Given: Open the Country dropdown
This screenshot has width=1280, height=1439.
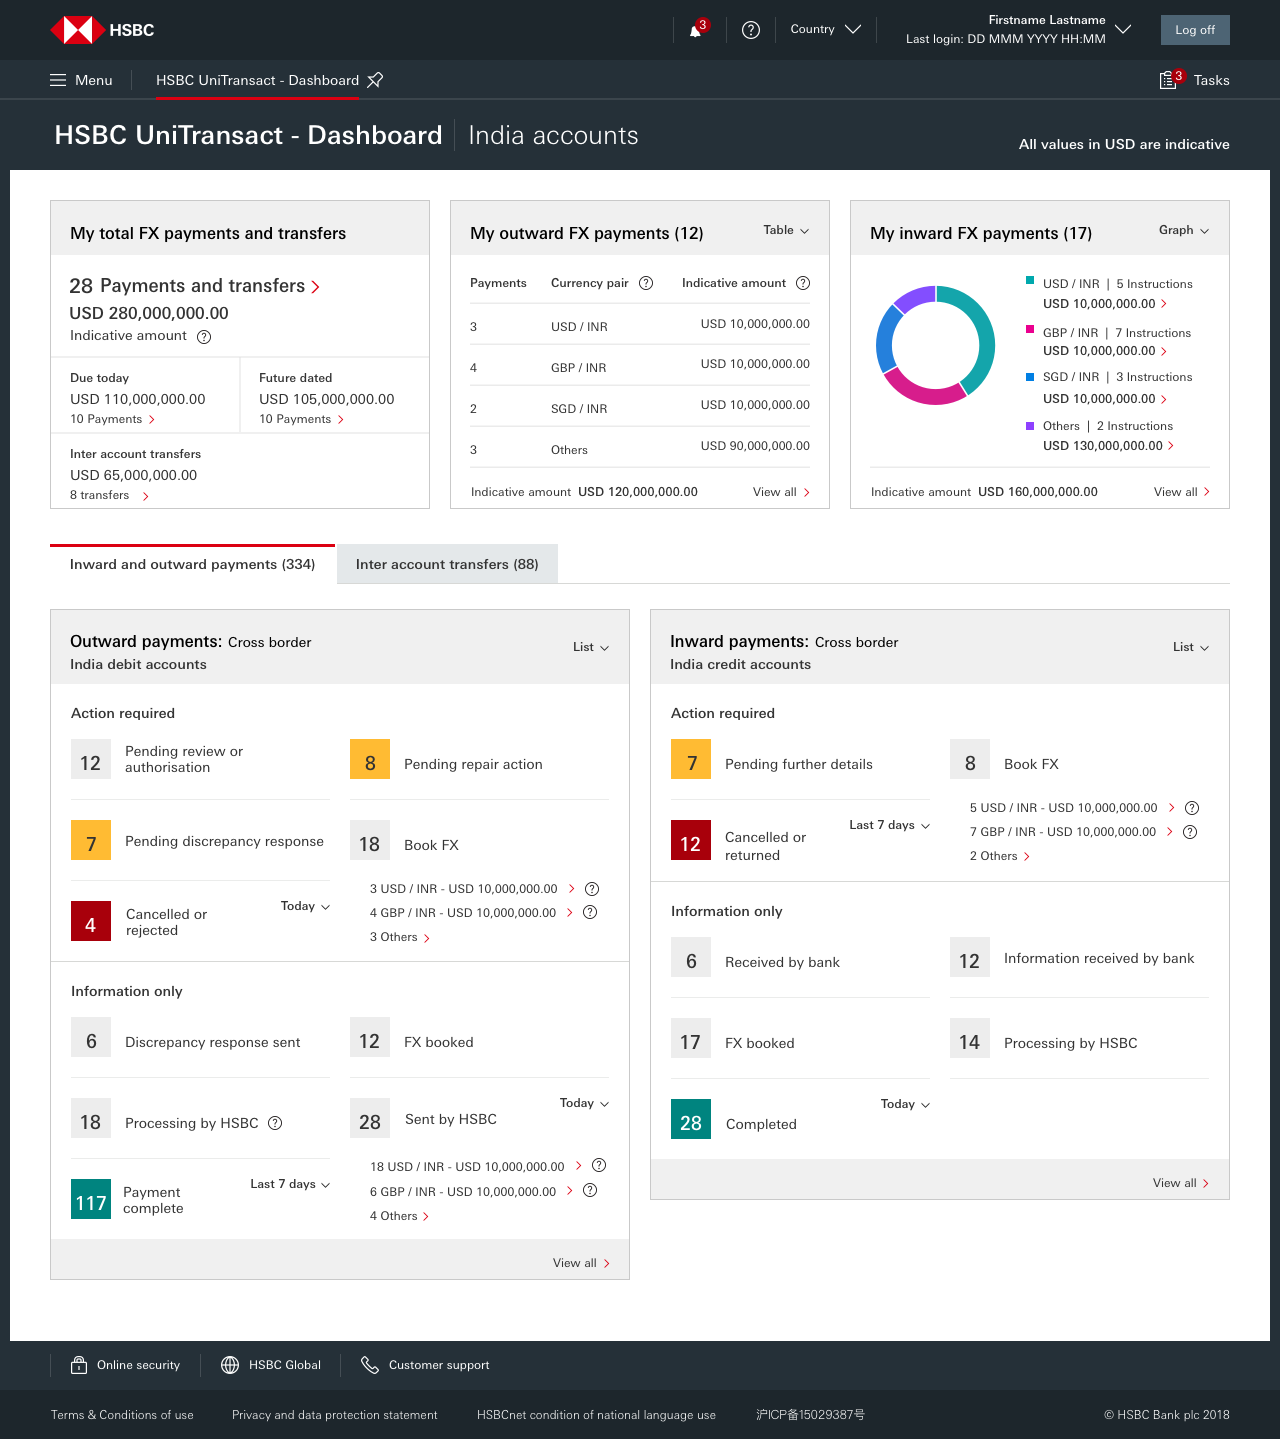Looking at the screenshot, I should coord(826,29).
